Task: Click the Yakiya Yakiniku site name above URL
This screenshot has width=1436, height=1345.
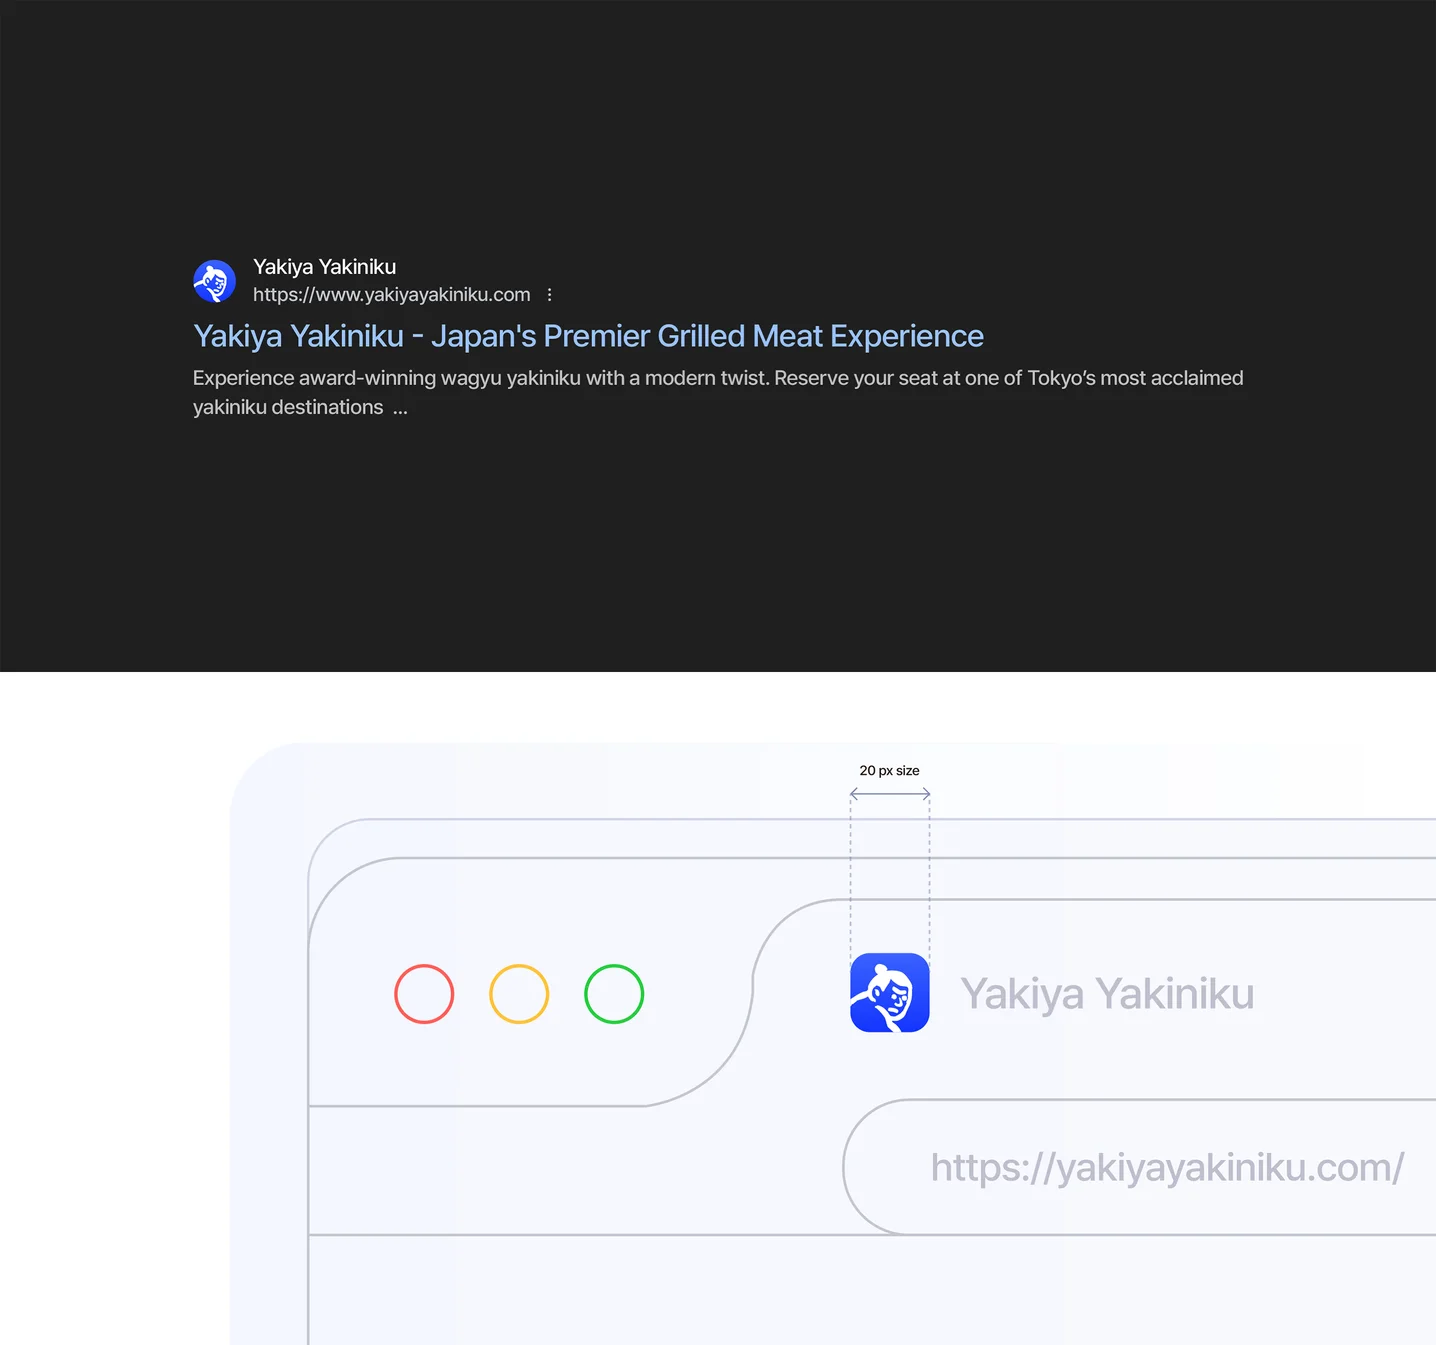Action: [324, 267]
